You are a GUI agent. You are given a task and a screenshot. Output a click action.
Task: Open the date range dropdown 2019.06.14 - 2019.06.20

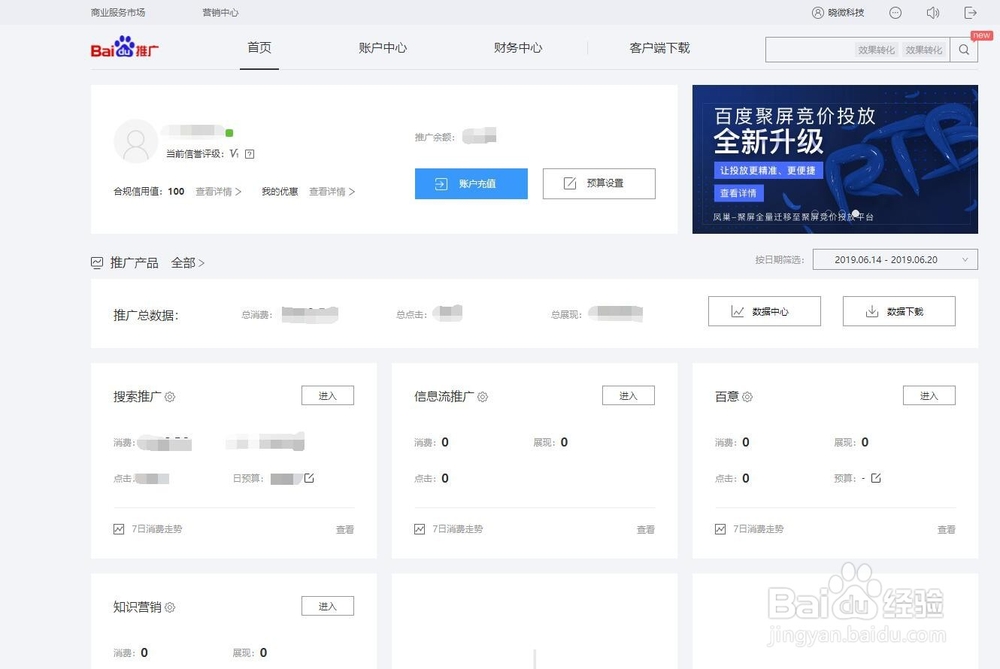point(895,260)
